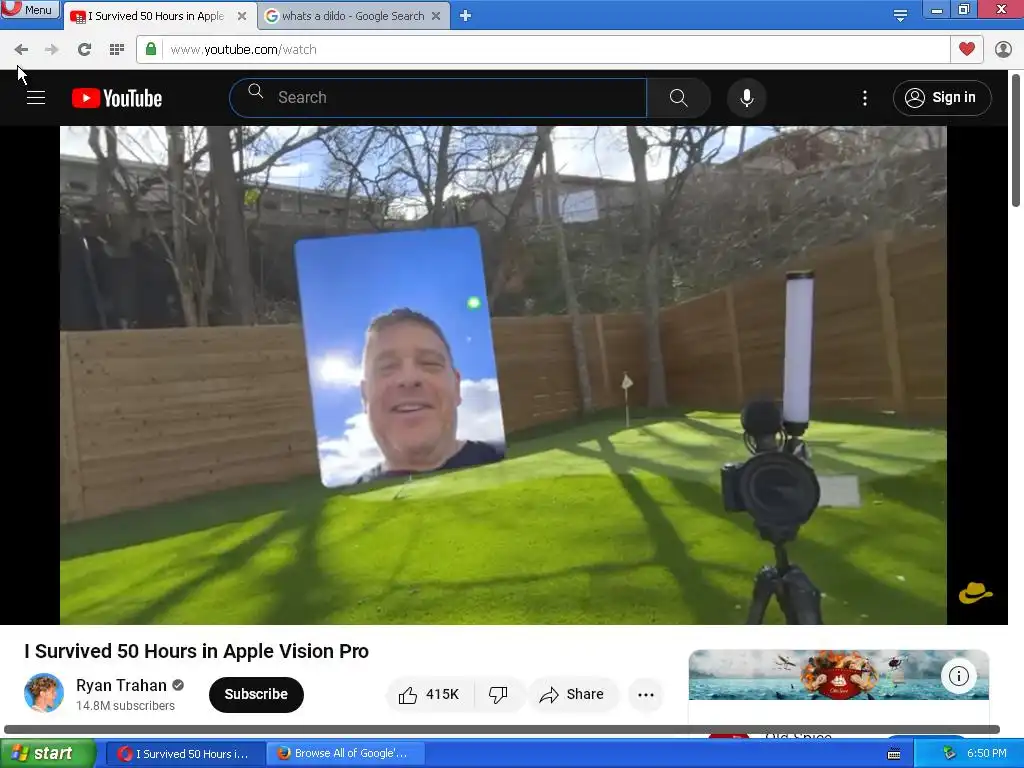
Task: Click the cowboy hat channel watermark
Action: (975, 593)
